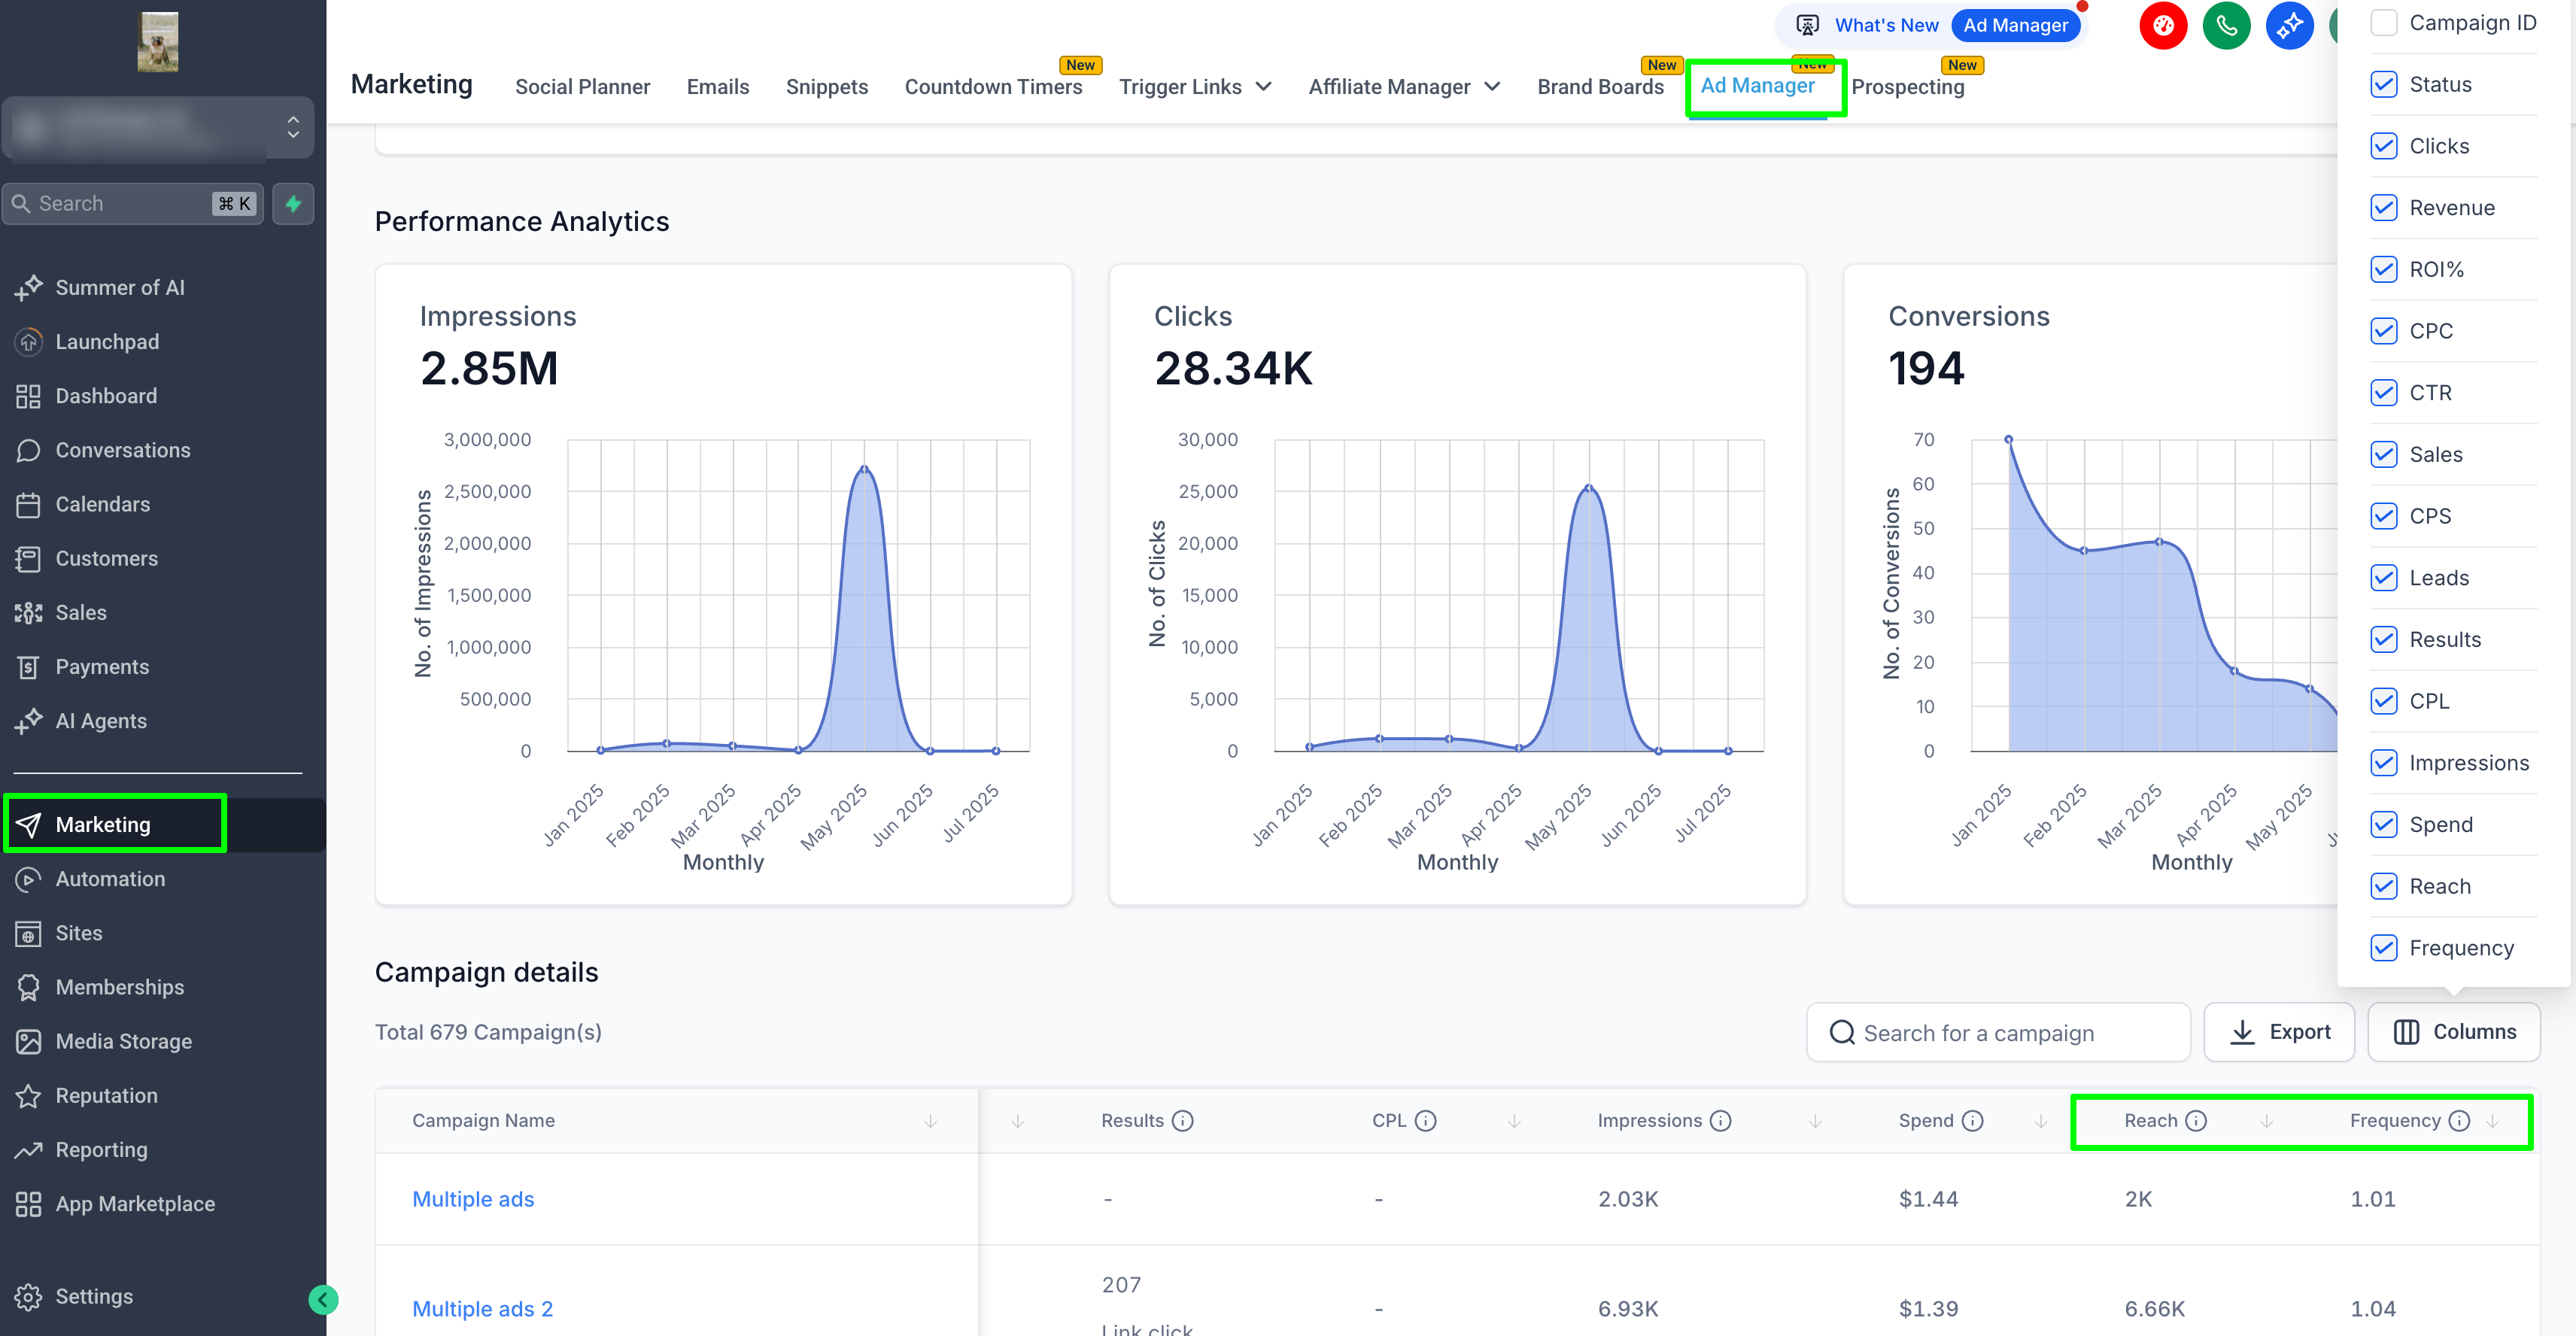Click the info icon next to Impressions column
Viewport: 2576px width, 1336px height.
pos(1720,1120)
